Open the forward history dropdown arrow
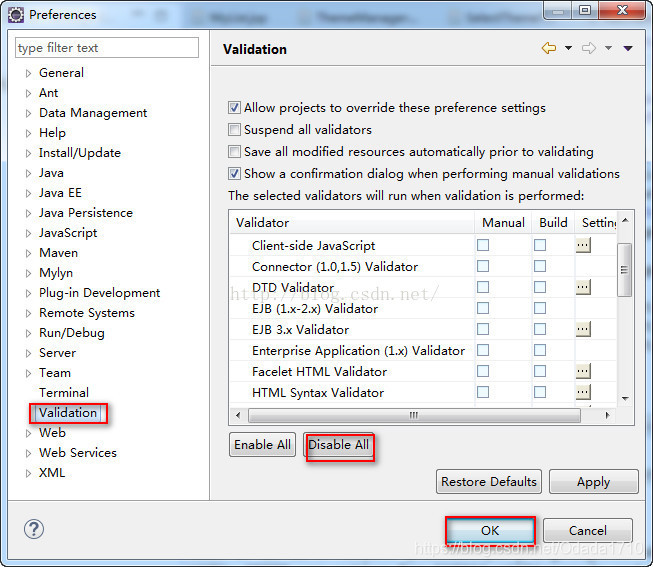The image size is (653, 567). pos(608,48)
